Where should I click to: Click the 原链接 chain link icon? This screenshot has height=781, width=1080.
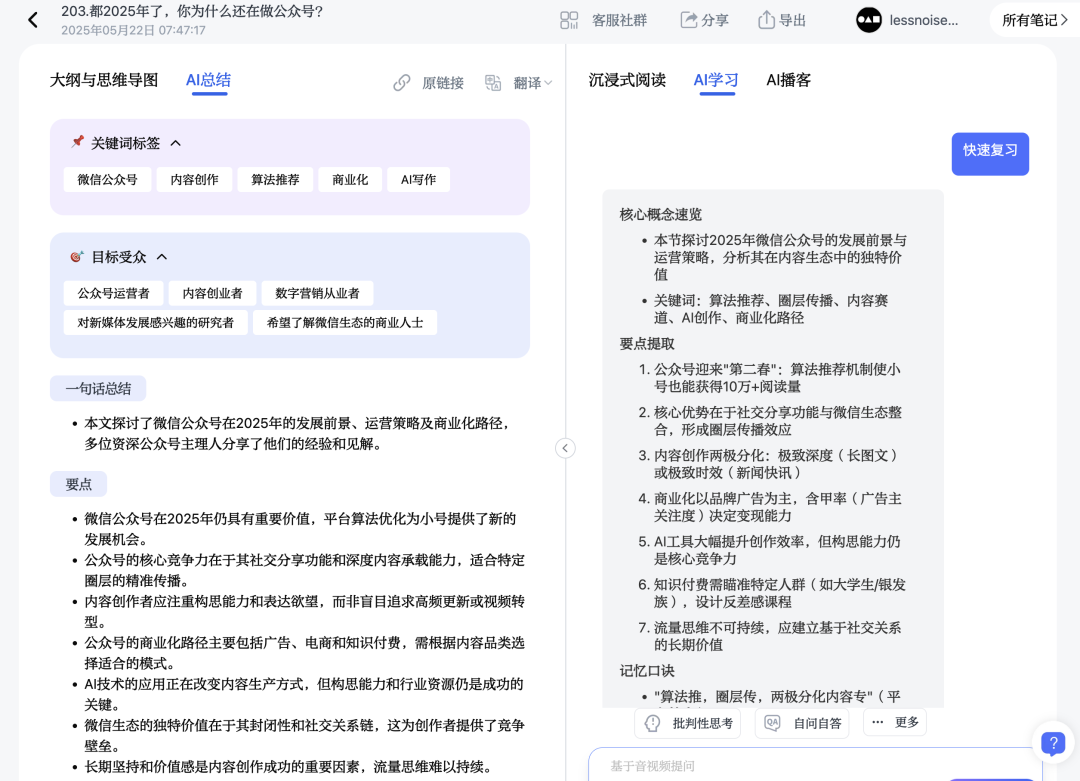tap(402, 83)
